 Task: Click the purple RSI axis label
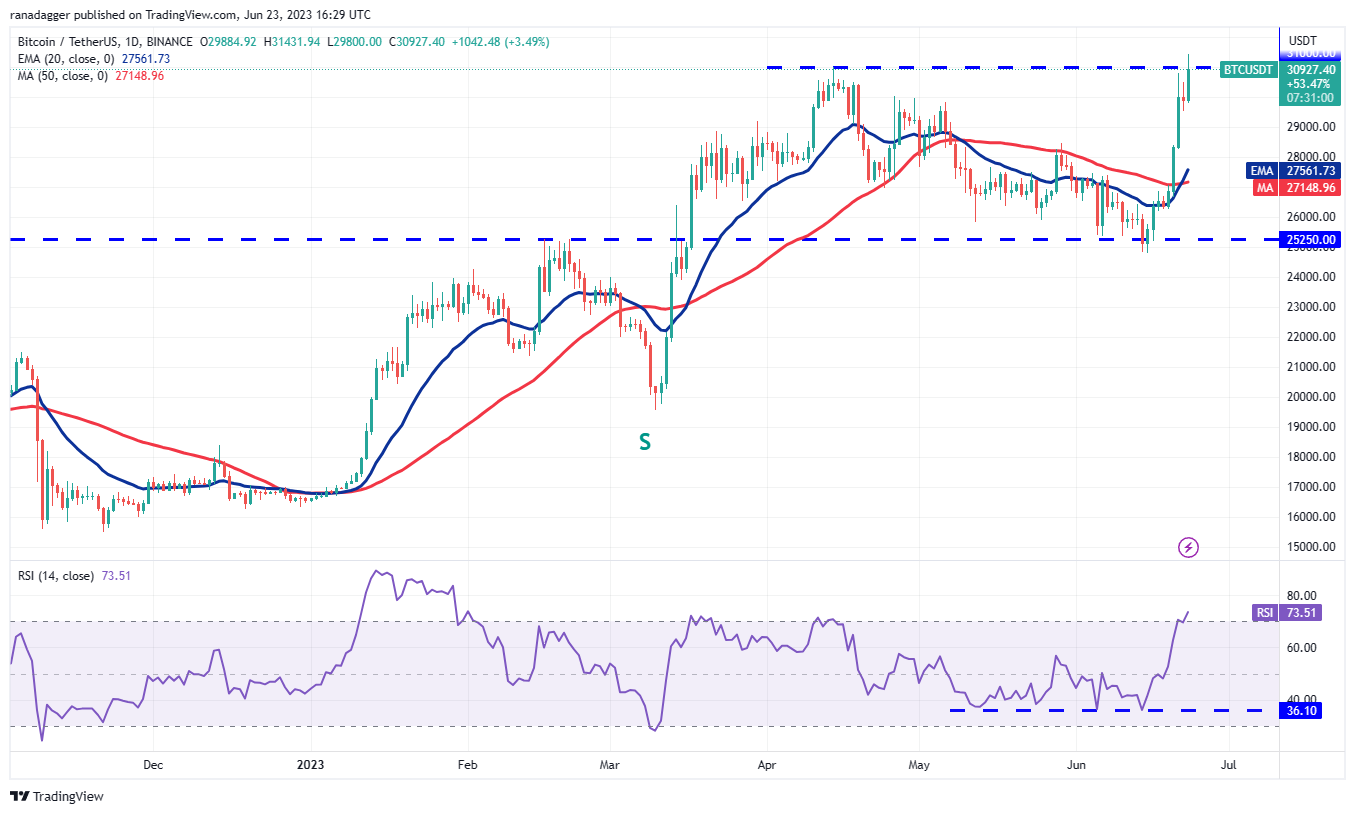coord(1264,613)
